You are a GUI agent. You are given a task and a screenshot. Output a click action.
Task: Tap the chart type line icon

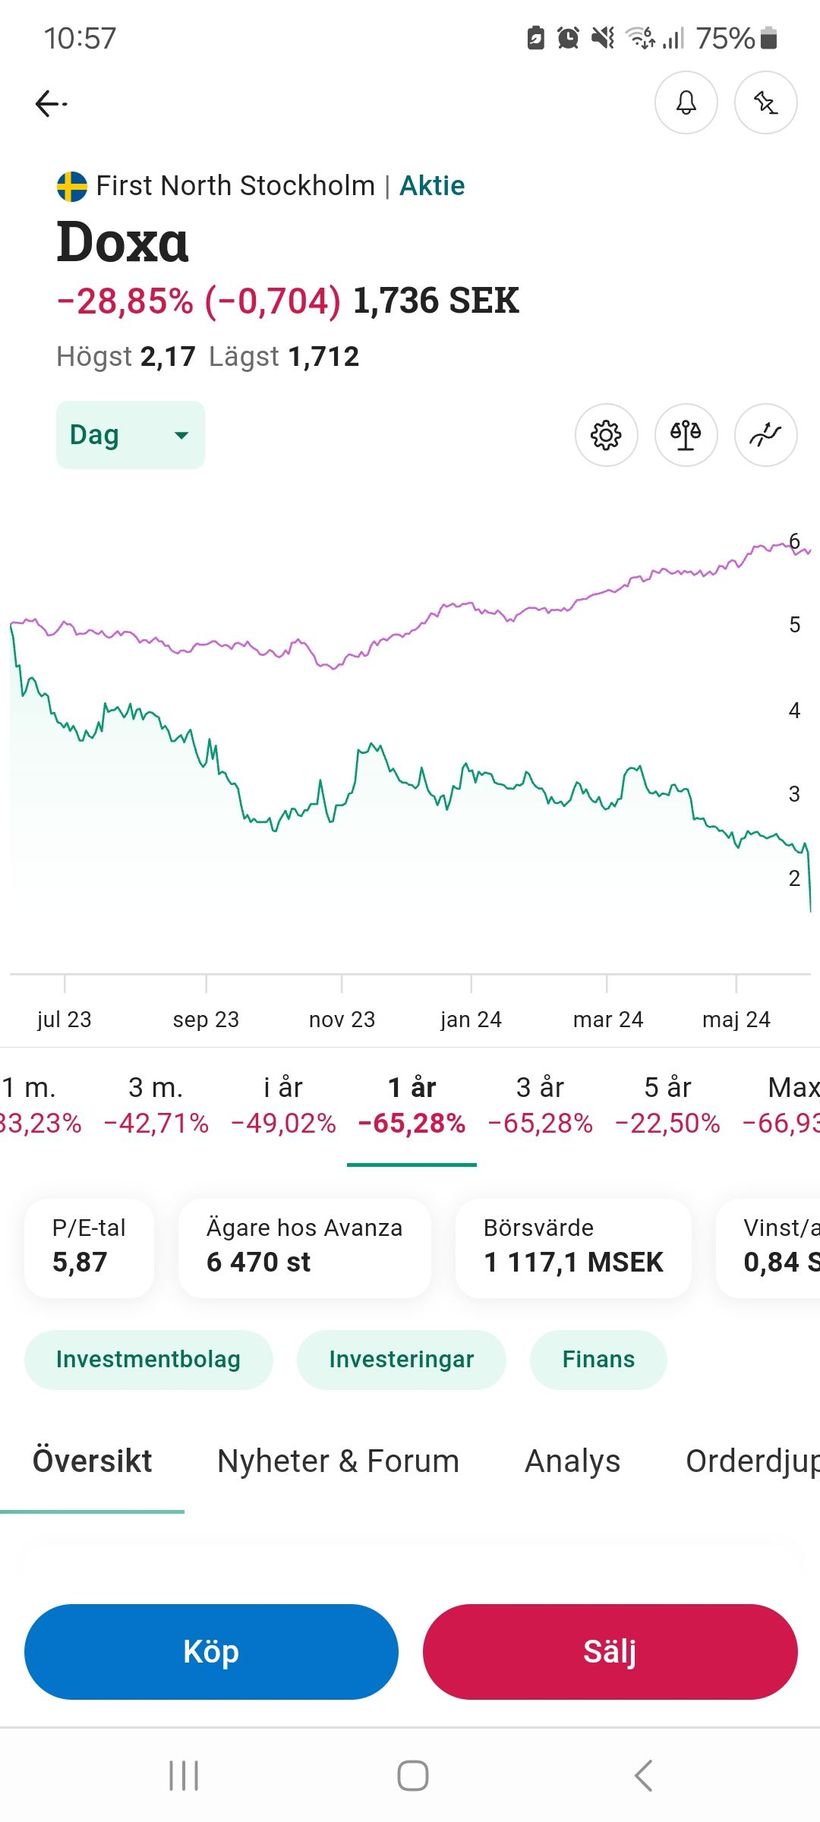(765, 435)
